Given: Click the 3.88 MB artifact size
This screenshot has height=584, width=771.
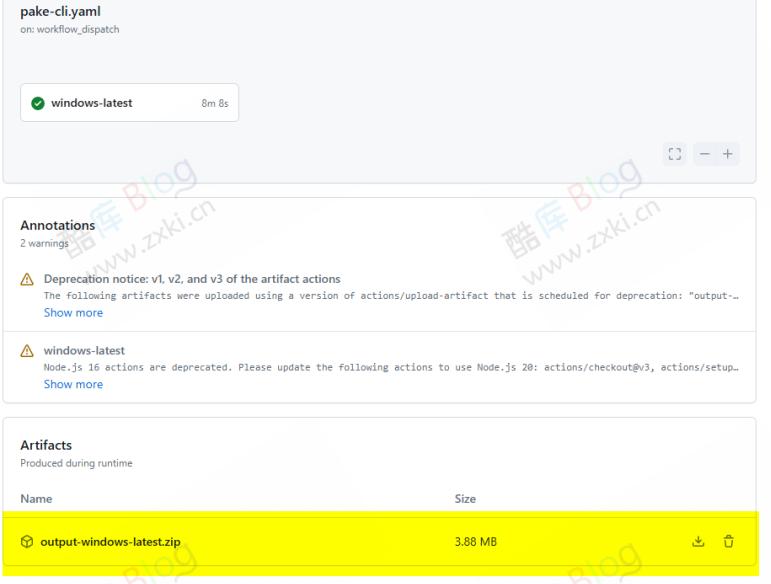Looking at the screenshot, I should click(475, 542).
